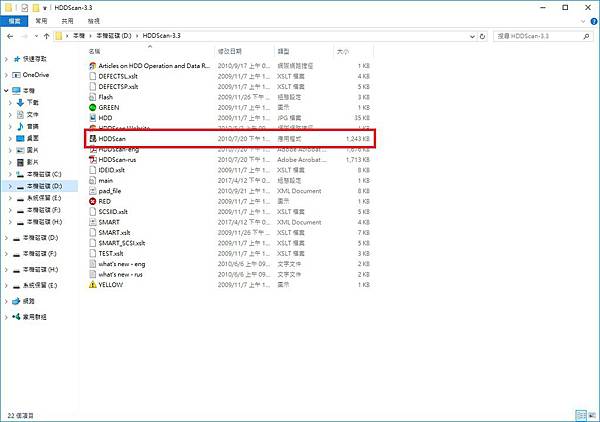Click the search magnifier icon
Screen dimensions: 600x422
(x=586, y=36)
